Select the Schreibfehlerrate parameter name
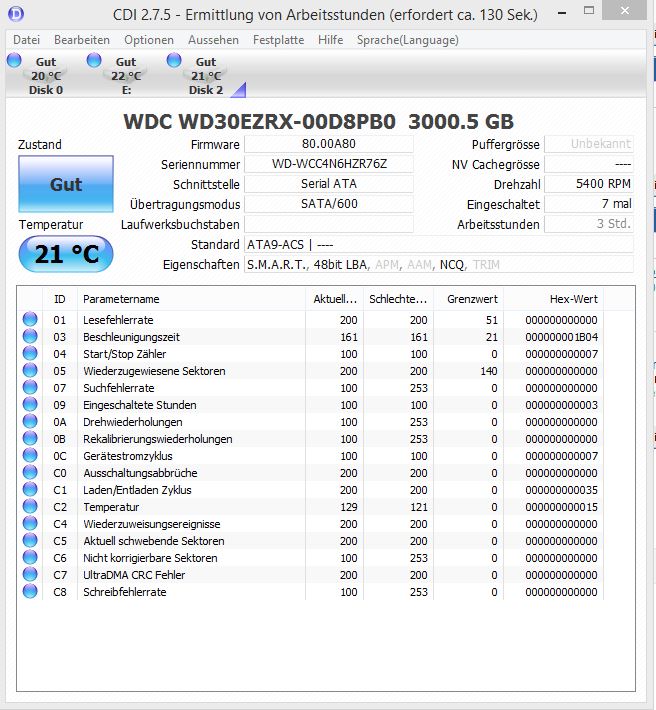The width and height of the screenshot is (656, 710). (124, 592)
